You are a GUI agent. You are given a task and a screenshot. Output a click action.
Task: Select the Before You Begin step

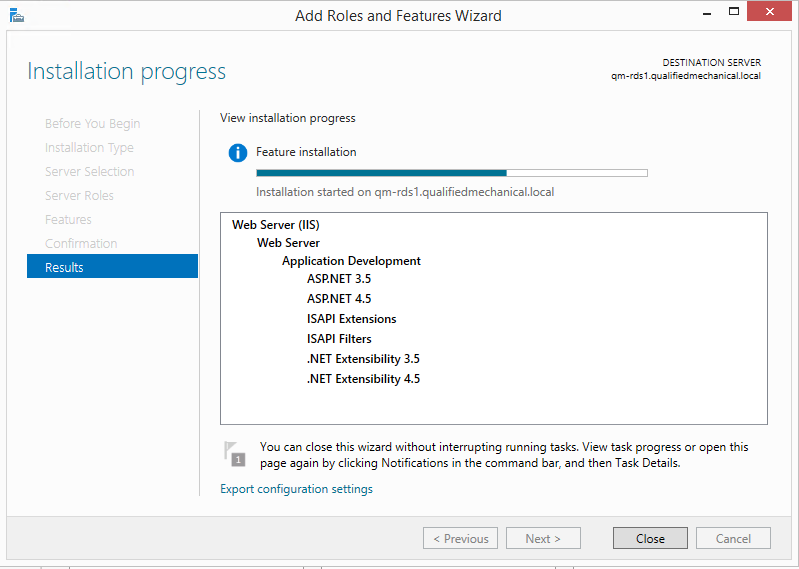pos(92,124)
